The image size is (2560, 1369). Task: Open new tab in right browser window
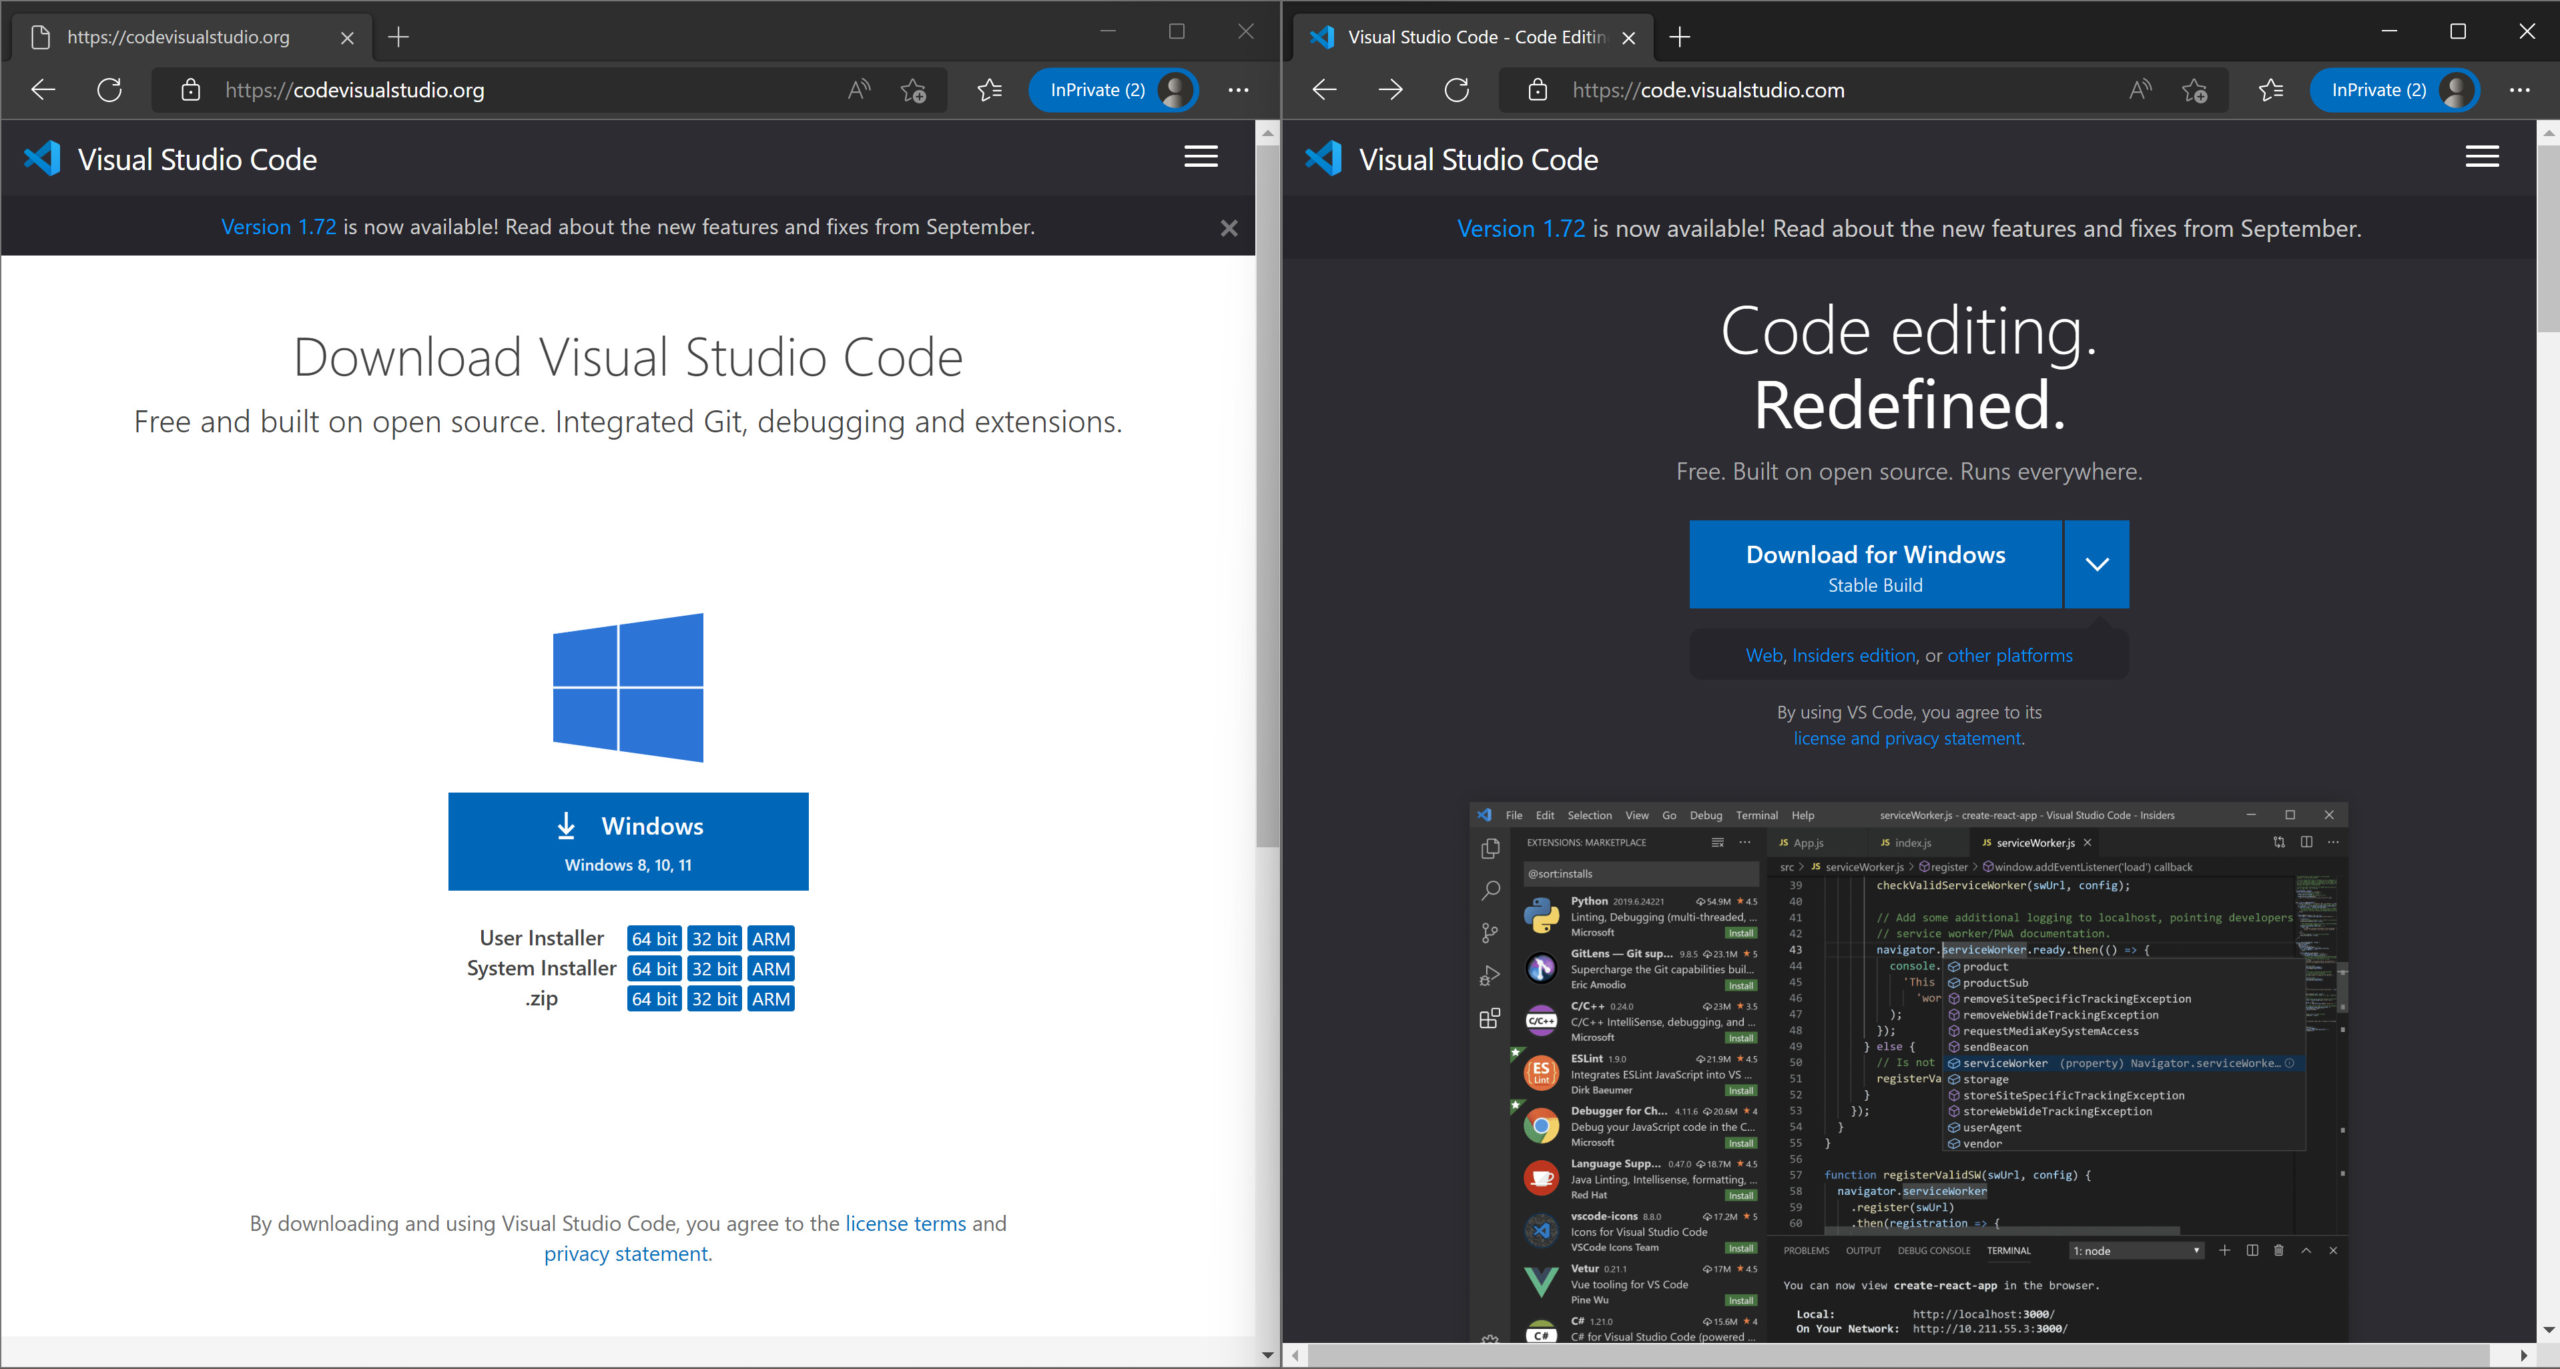pos(1679,37)
